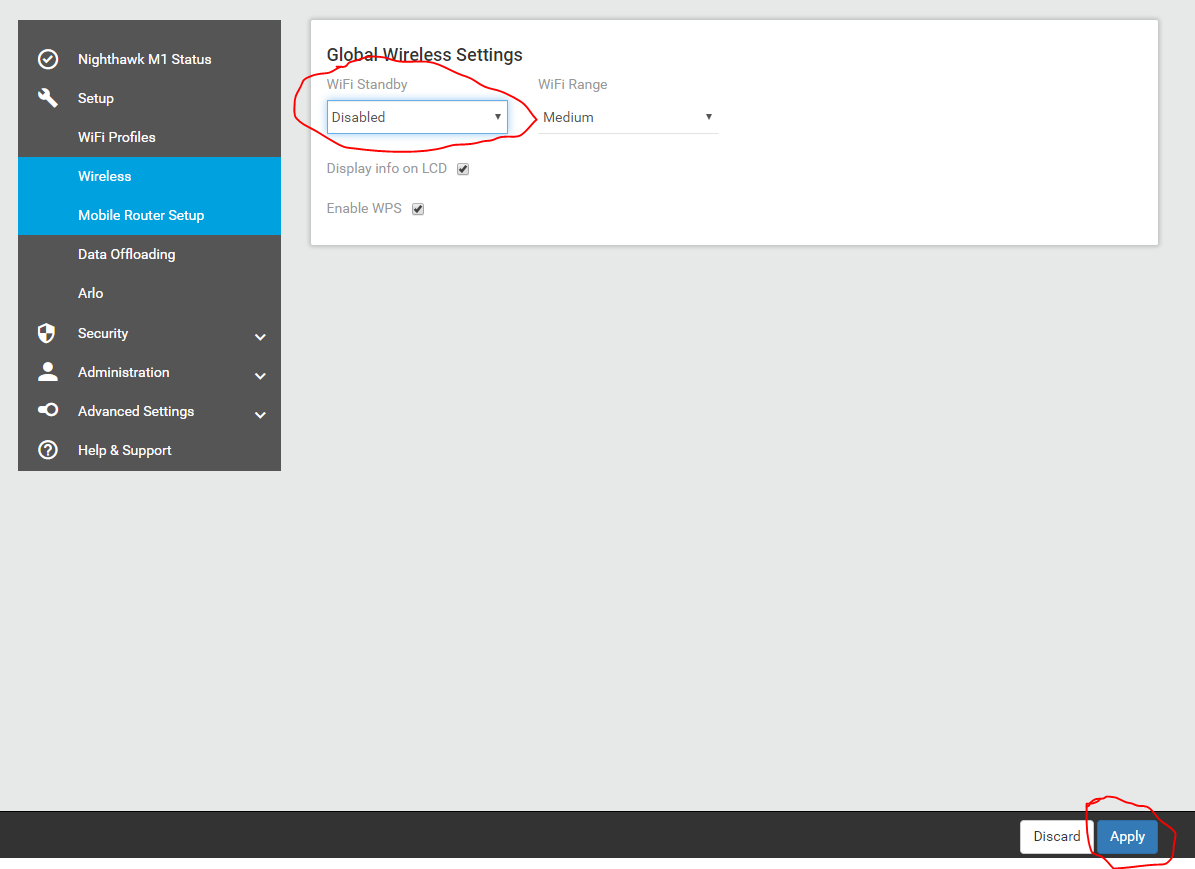Expand the Administration menu chevron
Screen dimensions: 1195x869
click(260, 376)
